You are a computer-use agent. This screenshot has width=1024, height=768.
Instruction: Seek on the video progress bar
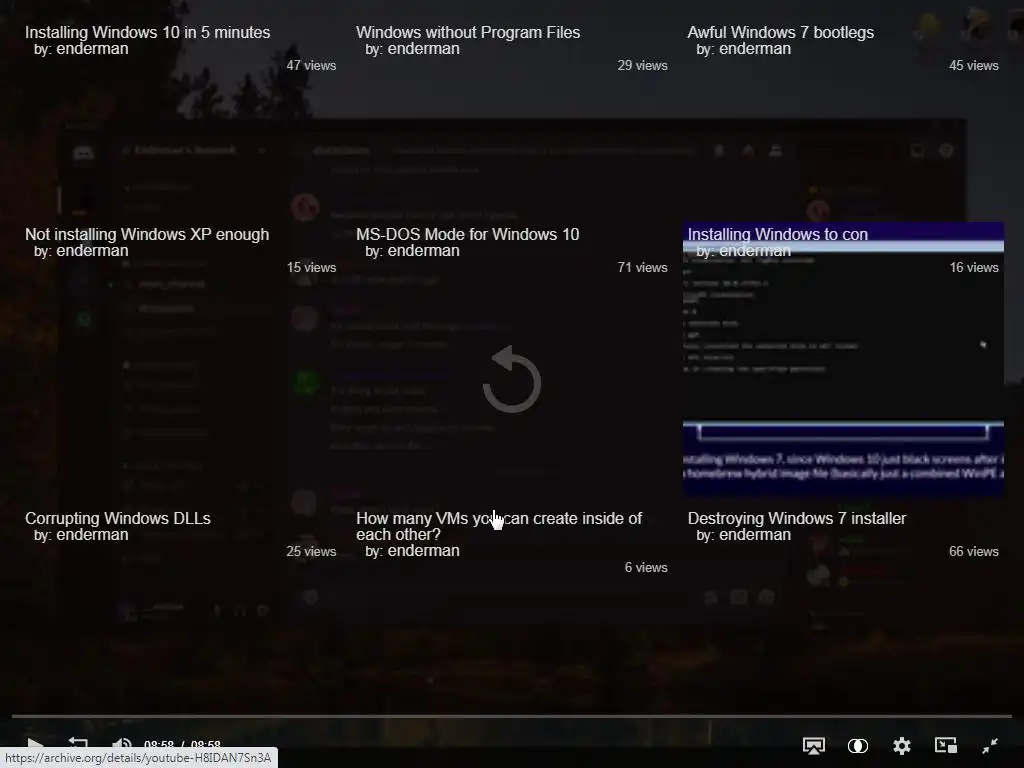(x=512, y=716)
